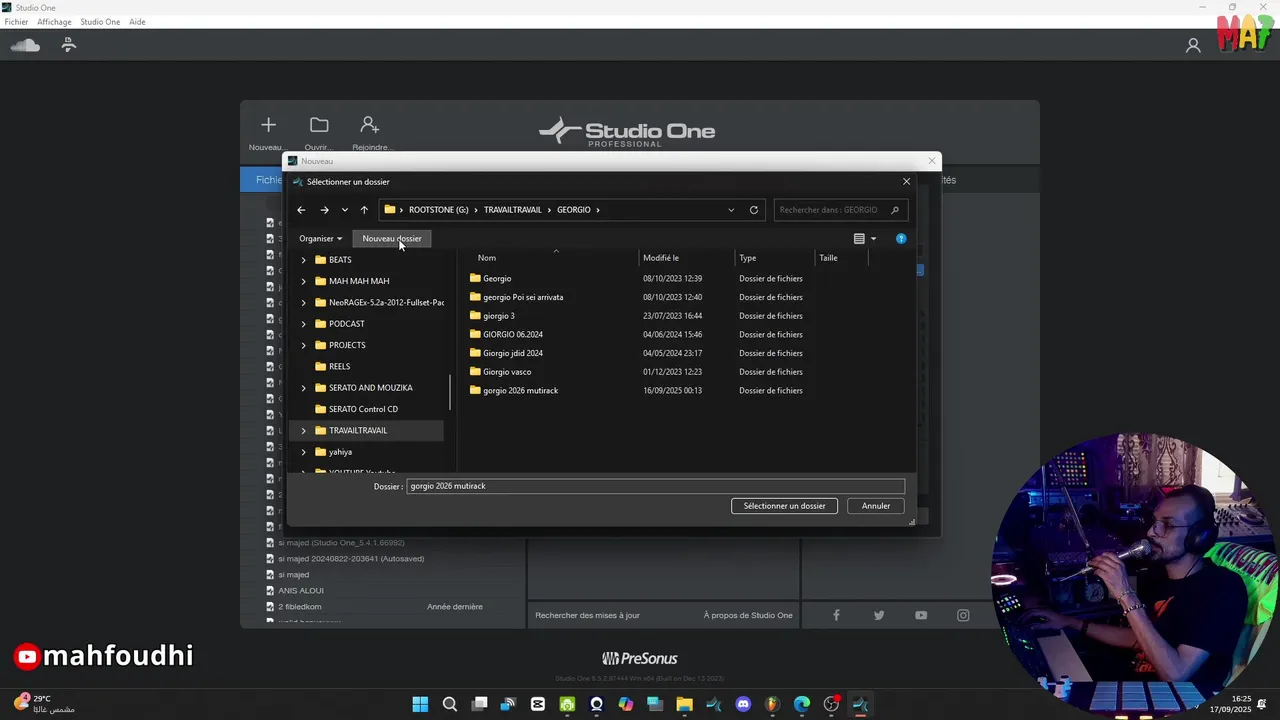Click Rechercher des mises à jour
The width and height of the screenshot is (1280, 720).
(587, 615)
